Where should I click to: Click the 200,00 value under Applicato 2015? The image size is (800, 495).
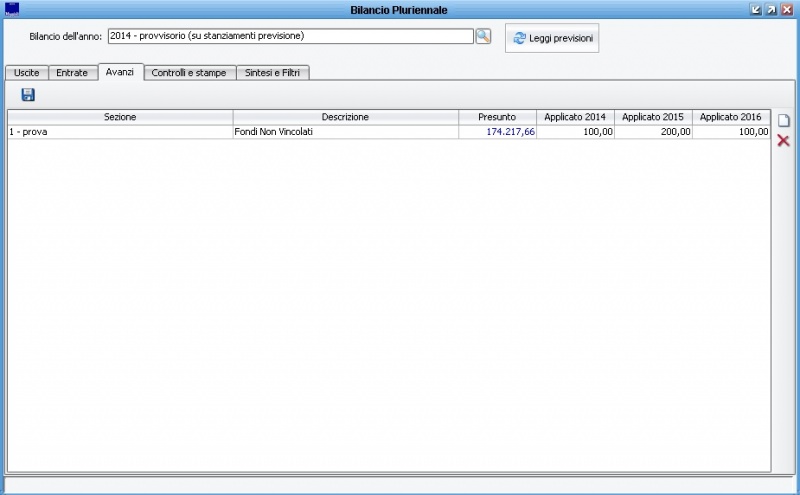pyautogui.click(x=653, y=132)
